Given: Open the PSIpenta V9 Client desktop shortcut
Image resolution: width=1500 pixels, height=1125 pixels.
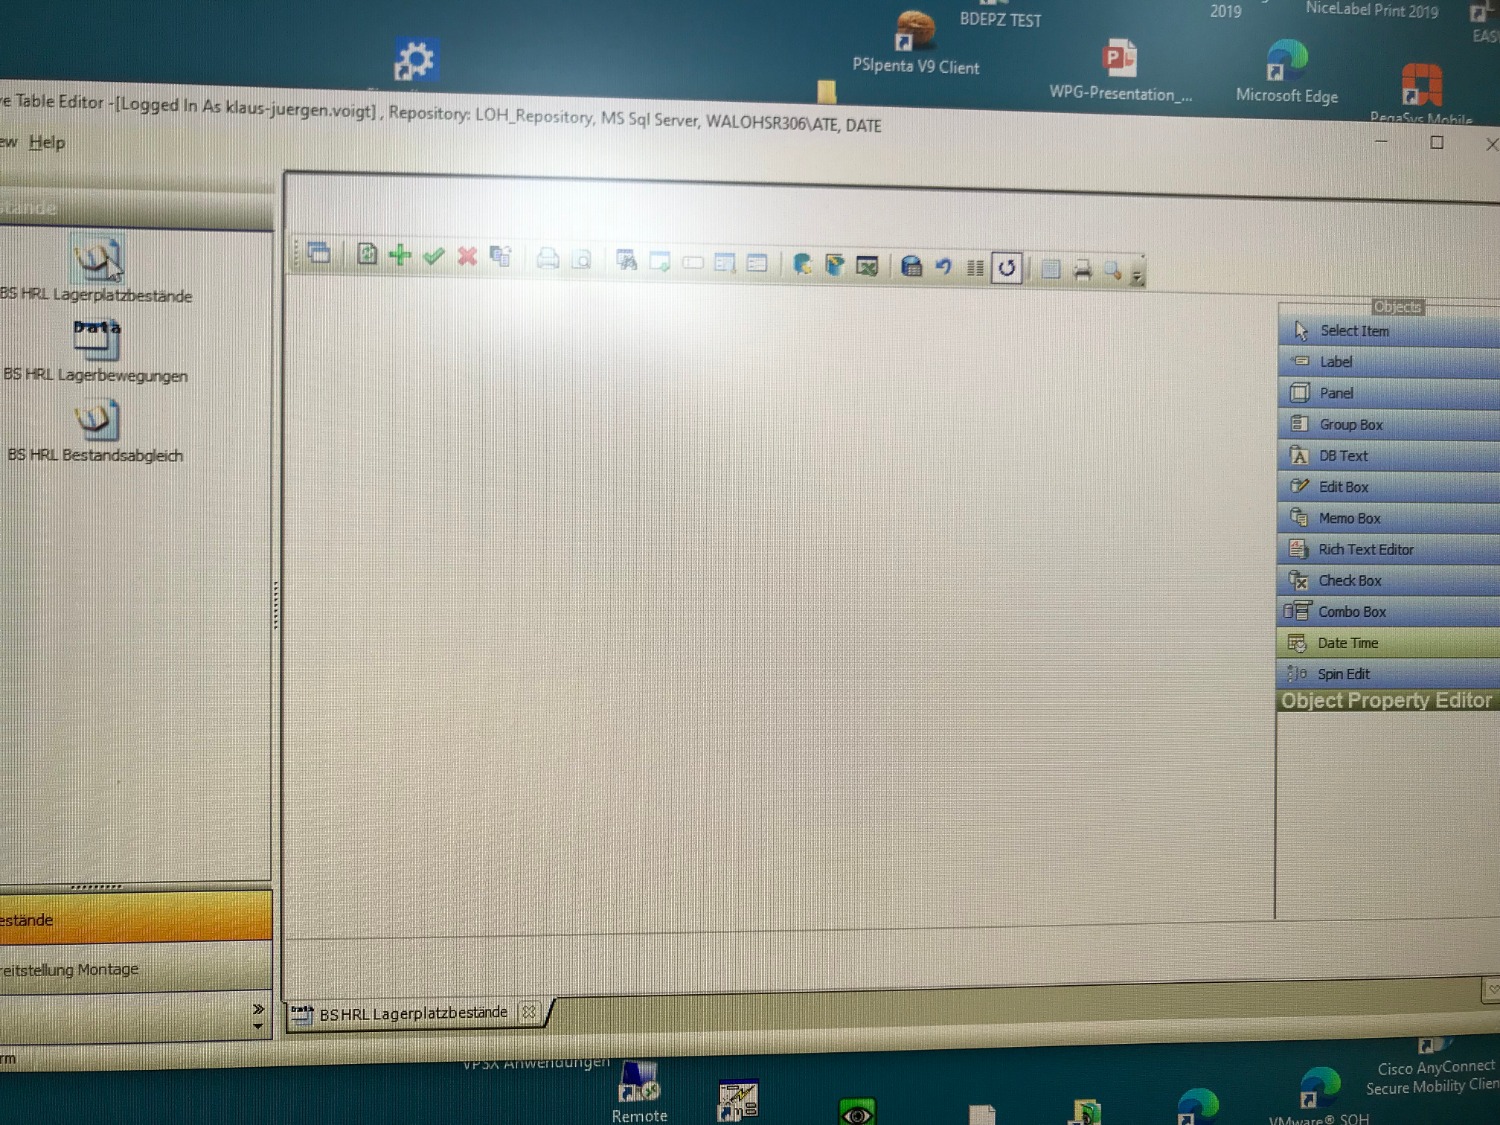Looking at the screenshot, I should 915,42.
